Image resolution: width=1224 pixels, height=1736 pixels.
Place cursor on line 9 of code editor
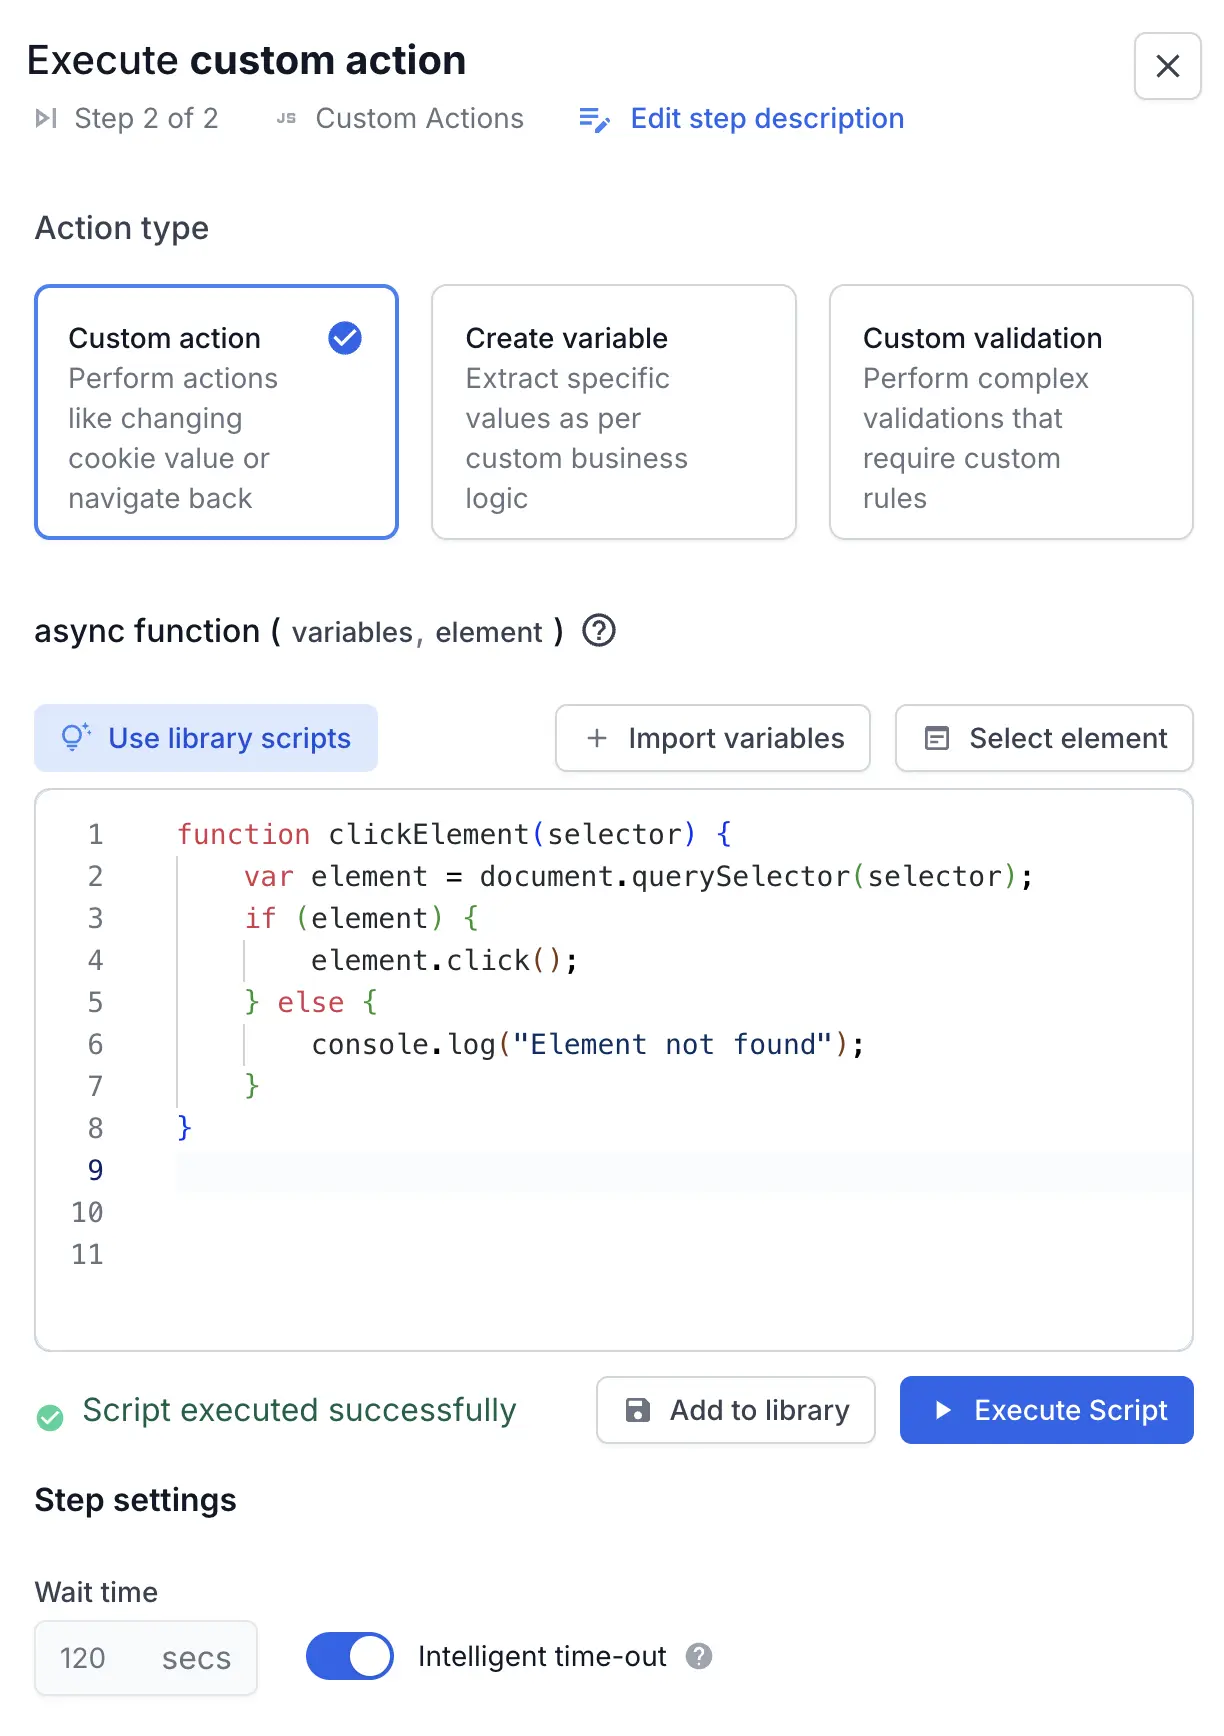(600, 1170)
